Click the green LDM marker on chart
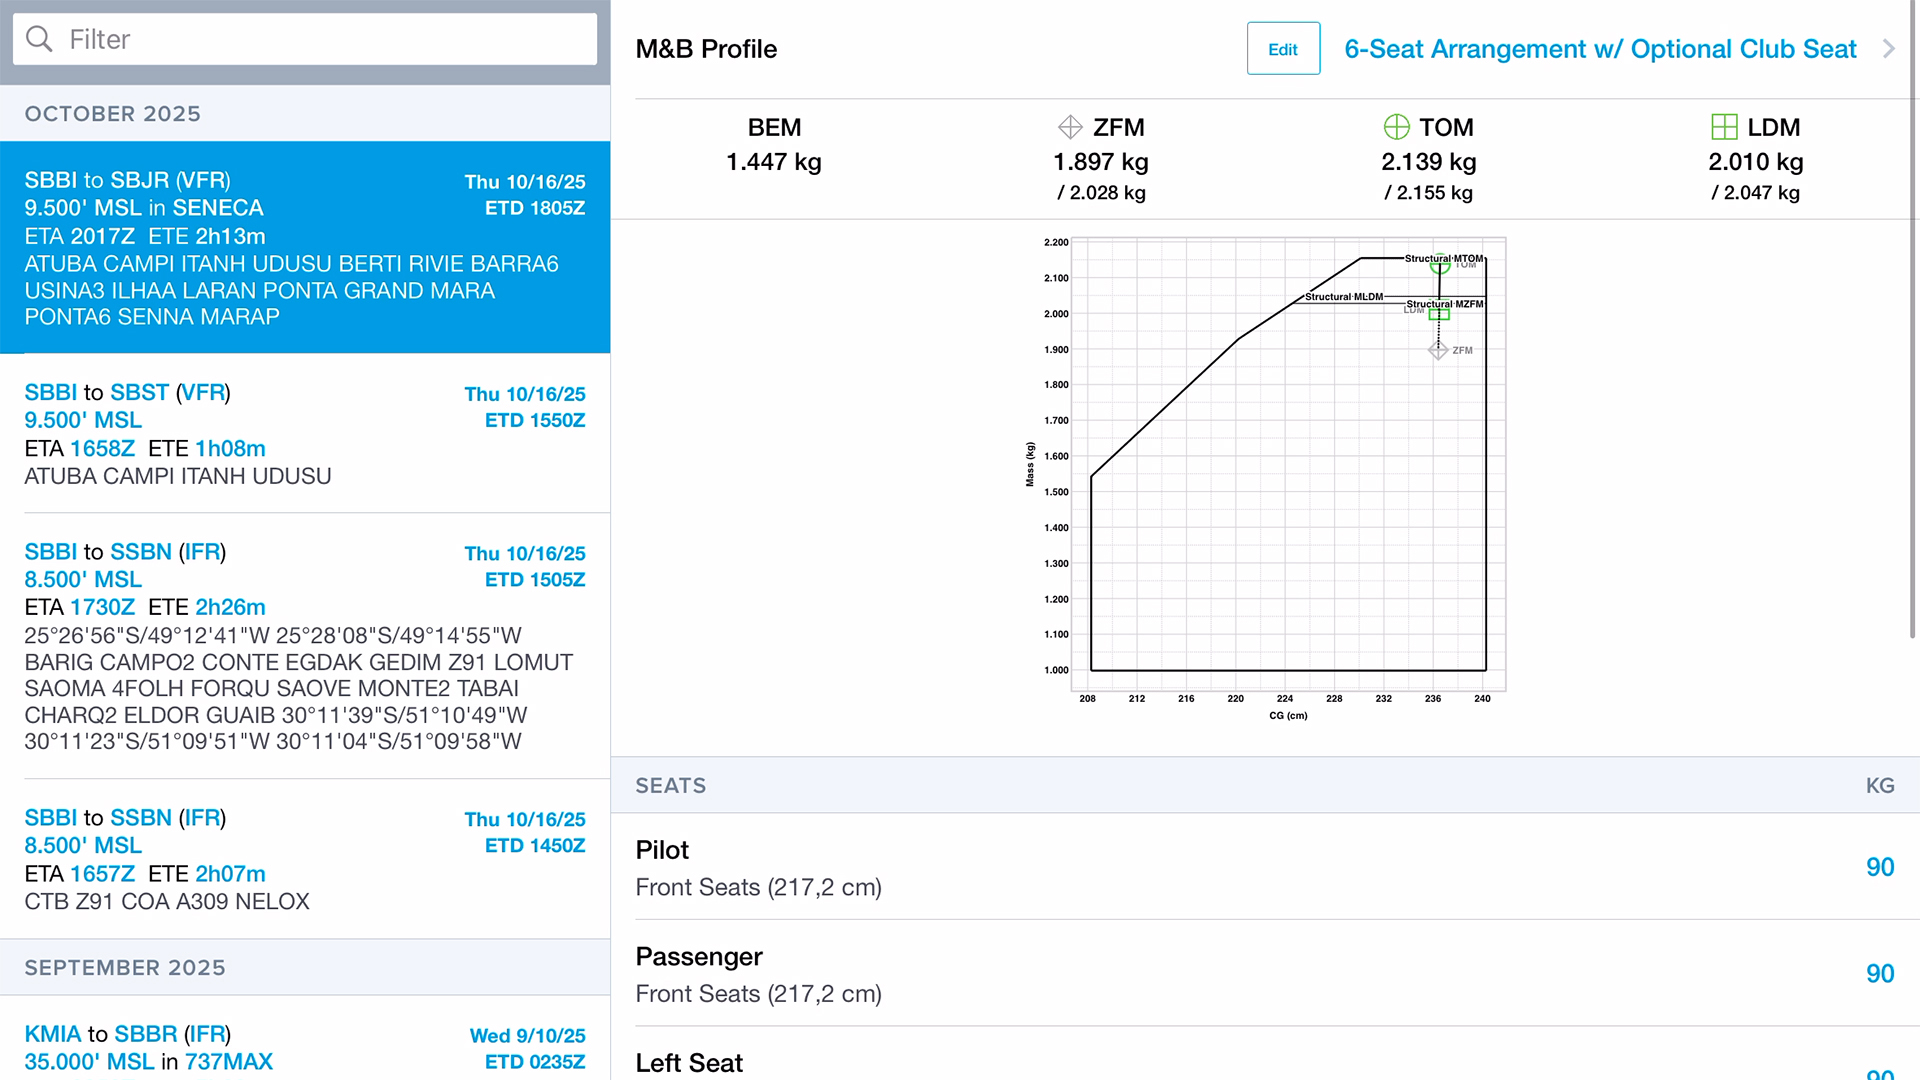The height and width of the screenshot is (1080, 1920). tap(1439, 314)
